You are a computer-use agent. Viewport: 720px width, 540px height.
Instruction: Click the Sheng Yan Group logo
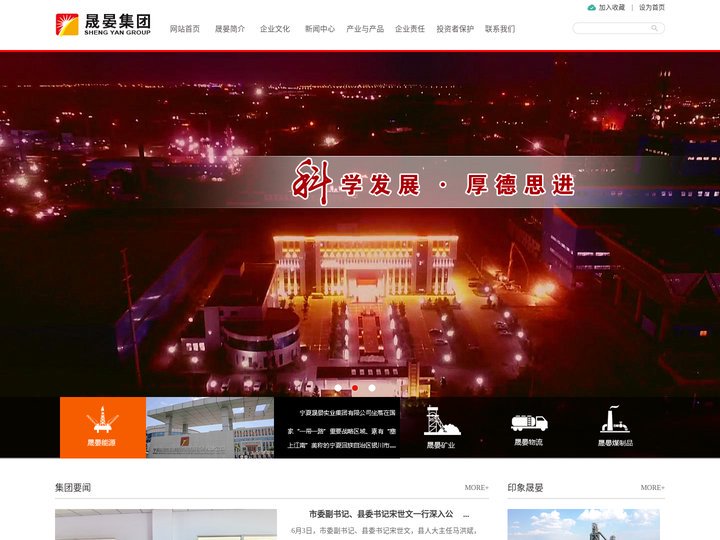point(103,24)
